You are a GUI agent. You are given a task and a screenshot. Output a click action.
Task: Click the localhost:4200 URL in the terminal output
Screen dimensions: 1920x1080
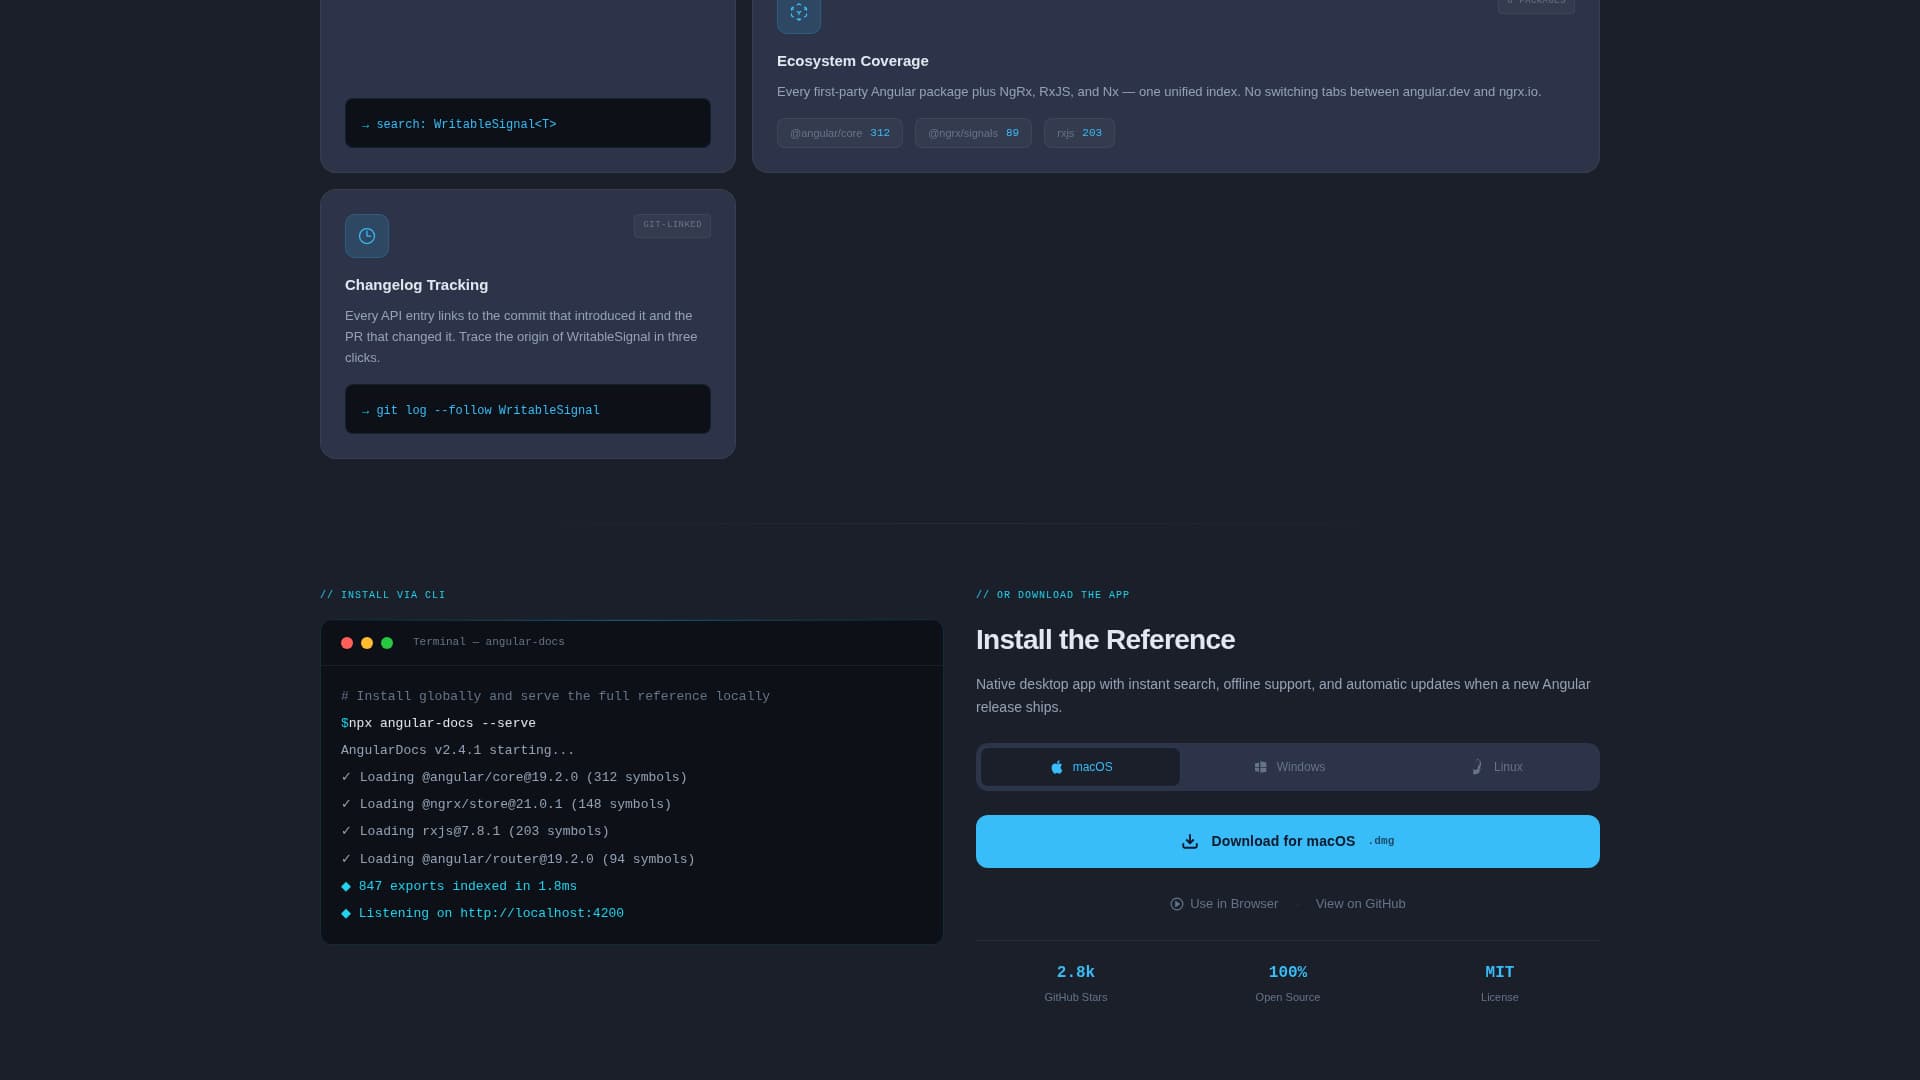541,912
